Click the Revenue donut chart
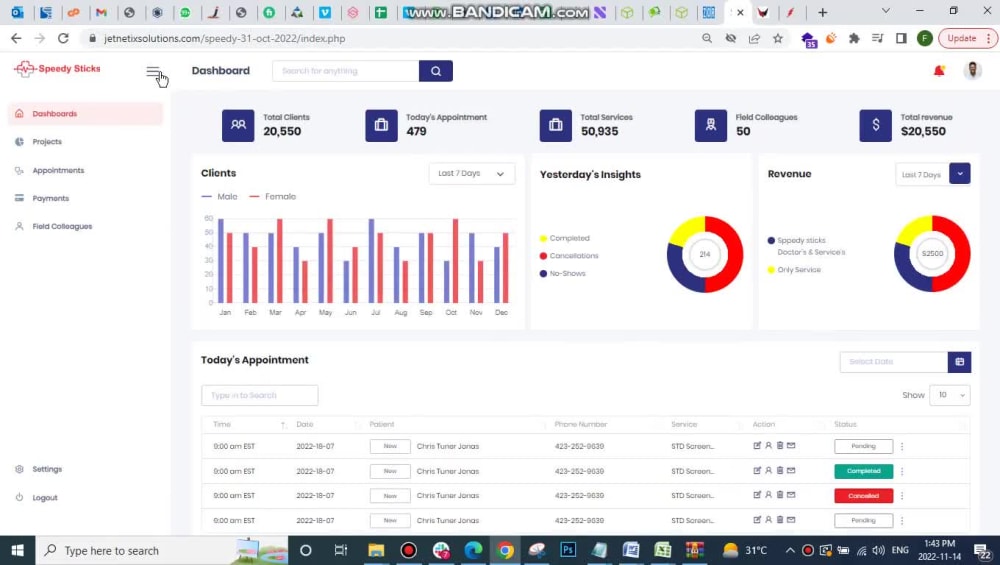The width and height of the screenshot is (1000, 565). click(x=932, y=254)
